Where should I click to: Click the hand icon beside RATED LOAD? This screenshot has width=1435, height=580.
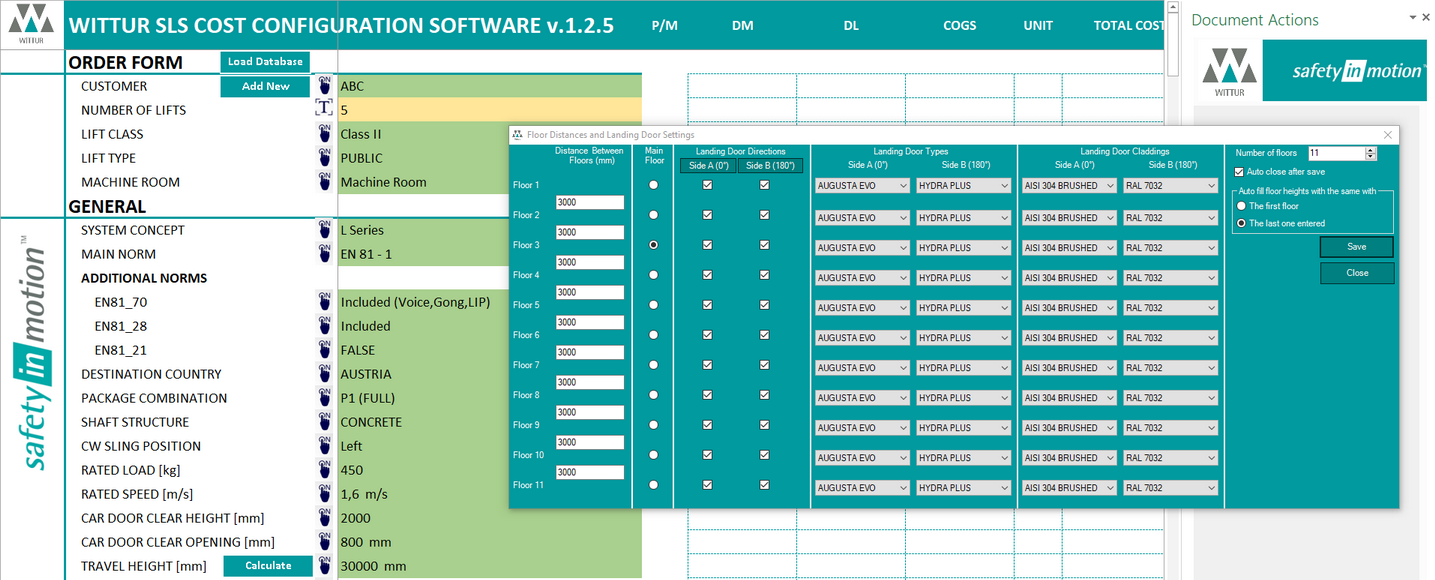(324, 470)
